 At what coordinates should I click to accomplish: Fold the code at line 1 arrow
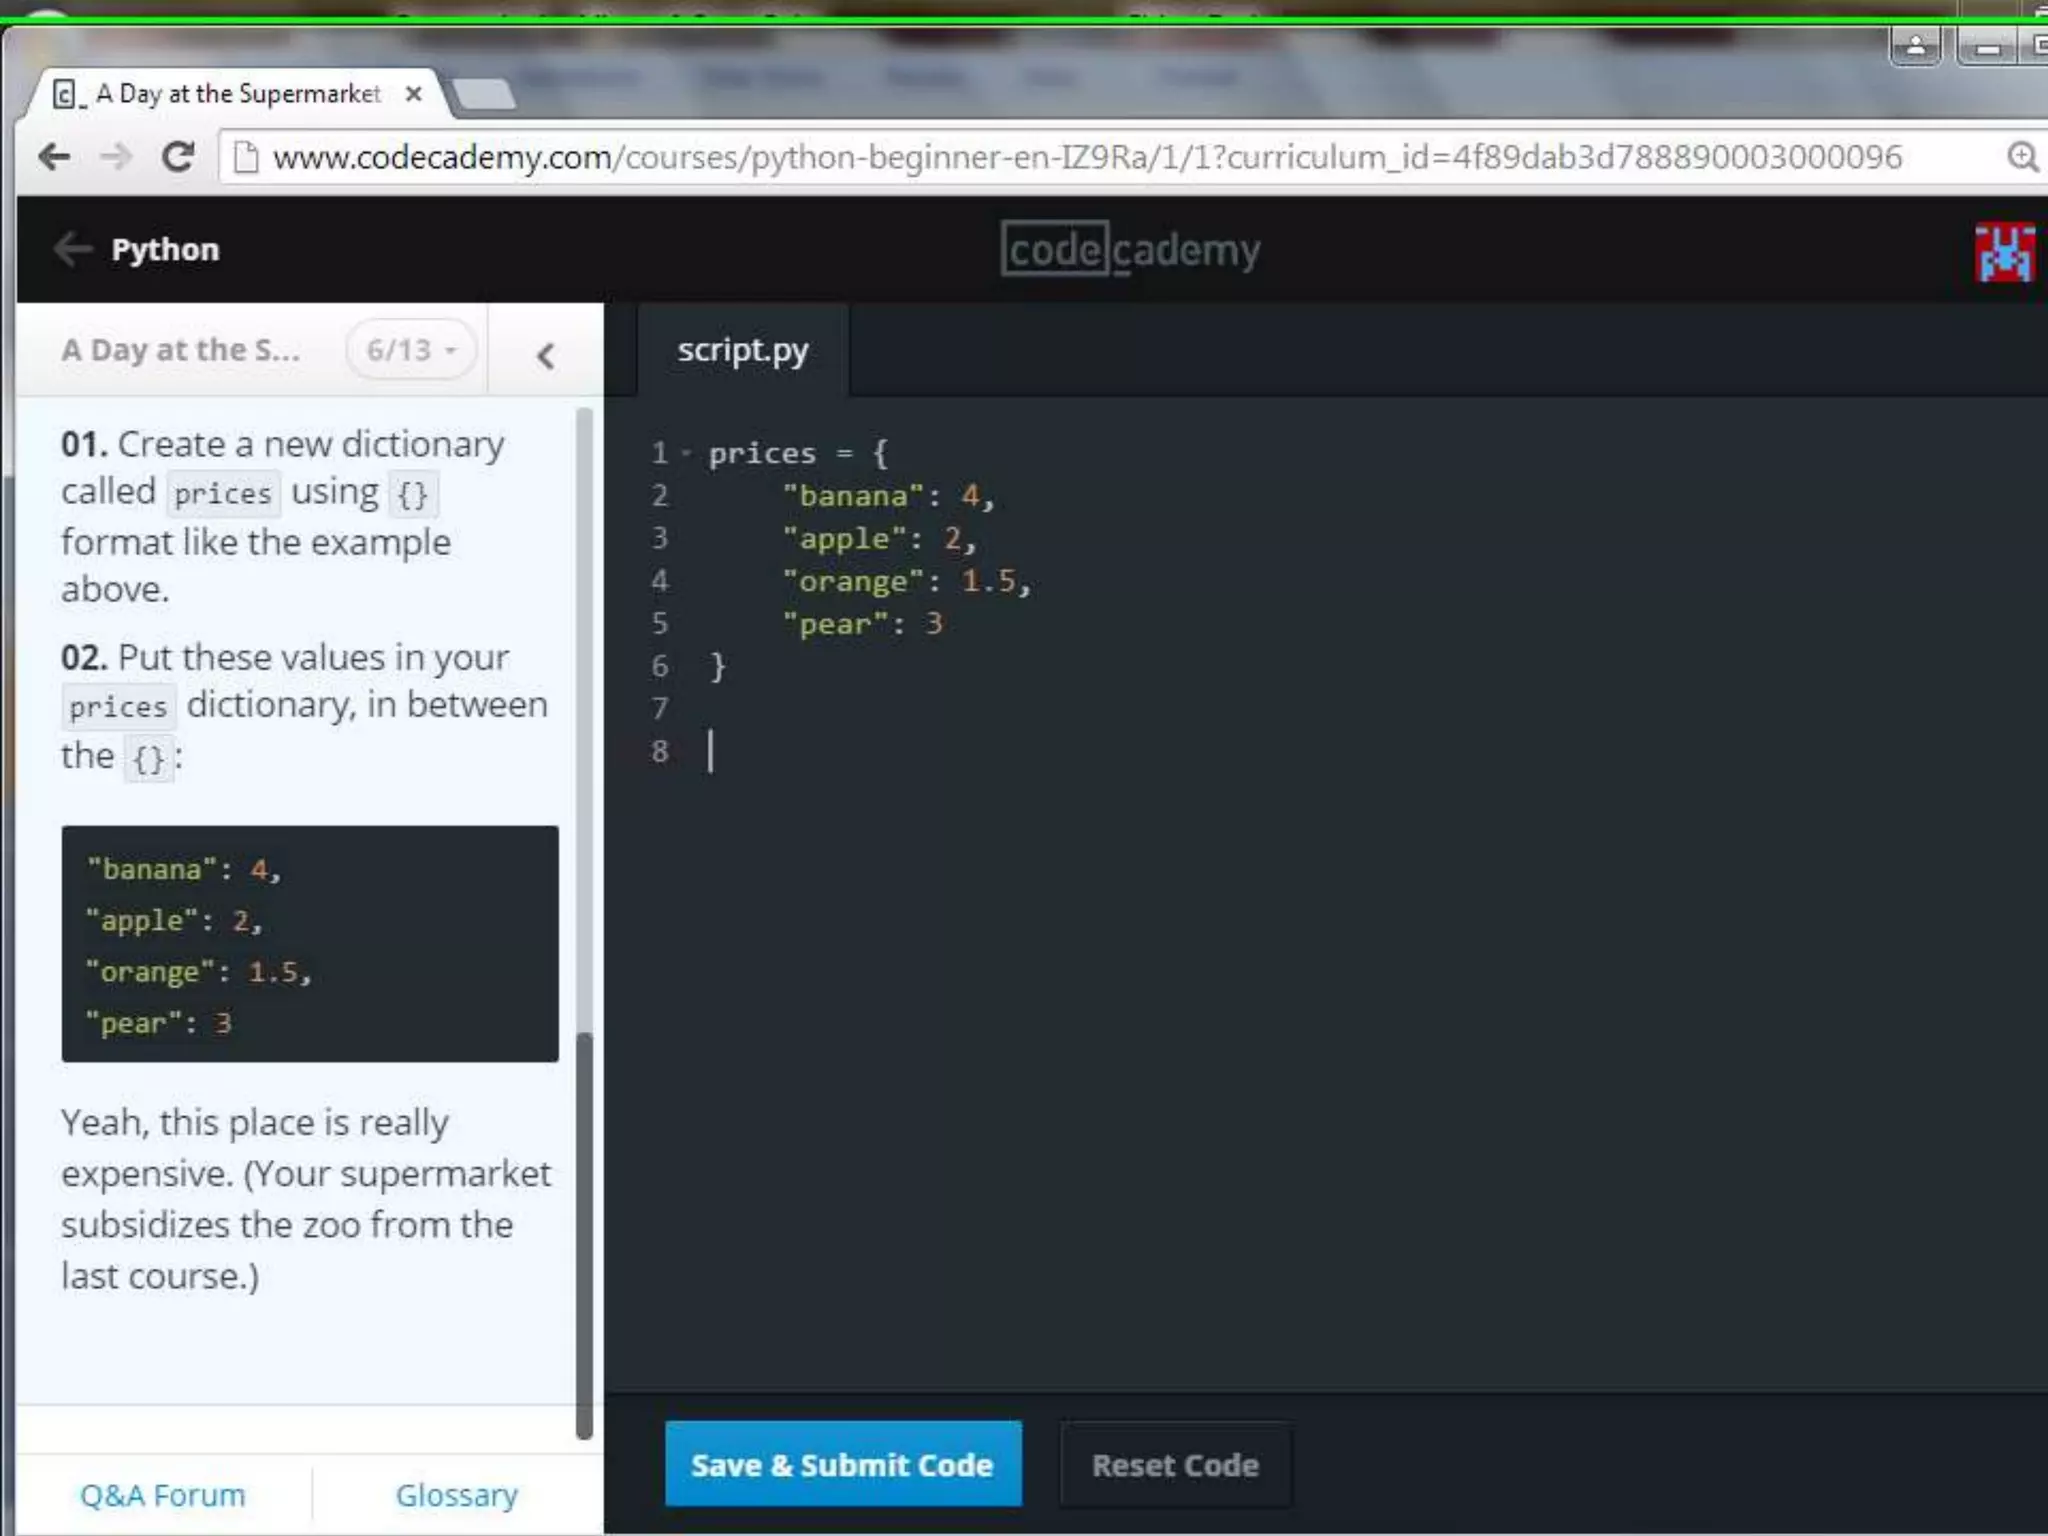(687, 454)
